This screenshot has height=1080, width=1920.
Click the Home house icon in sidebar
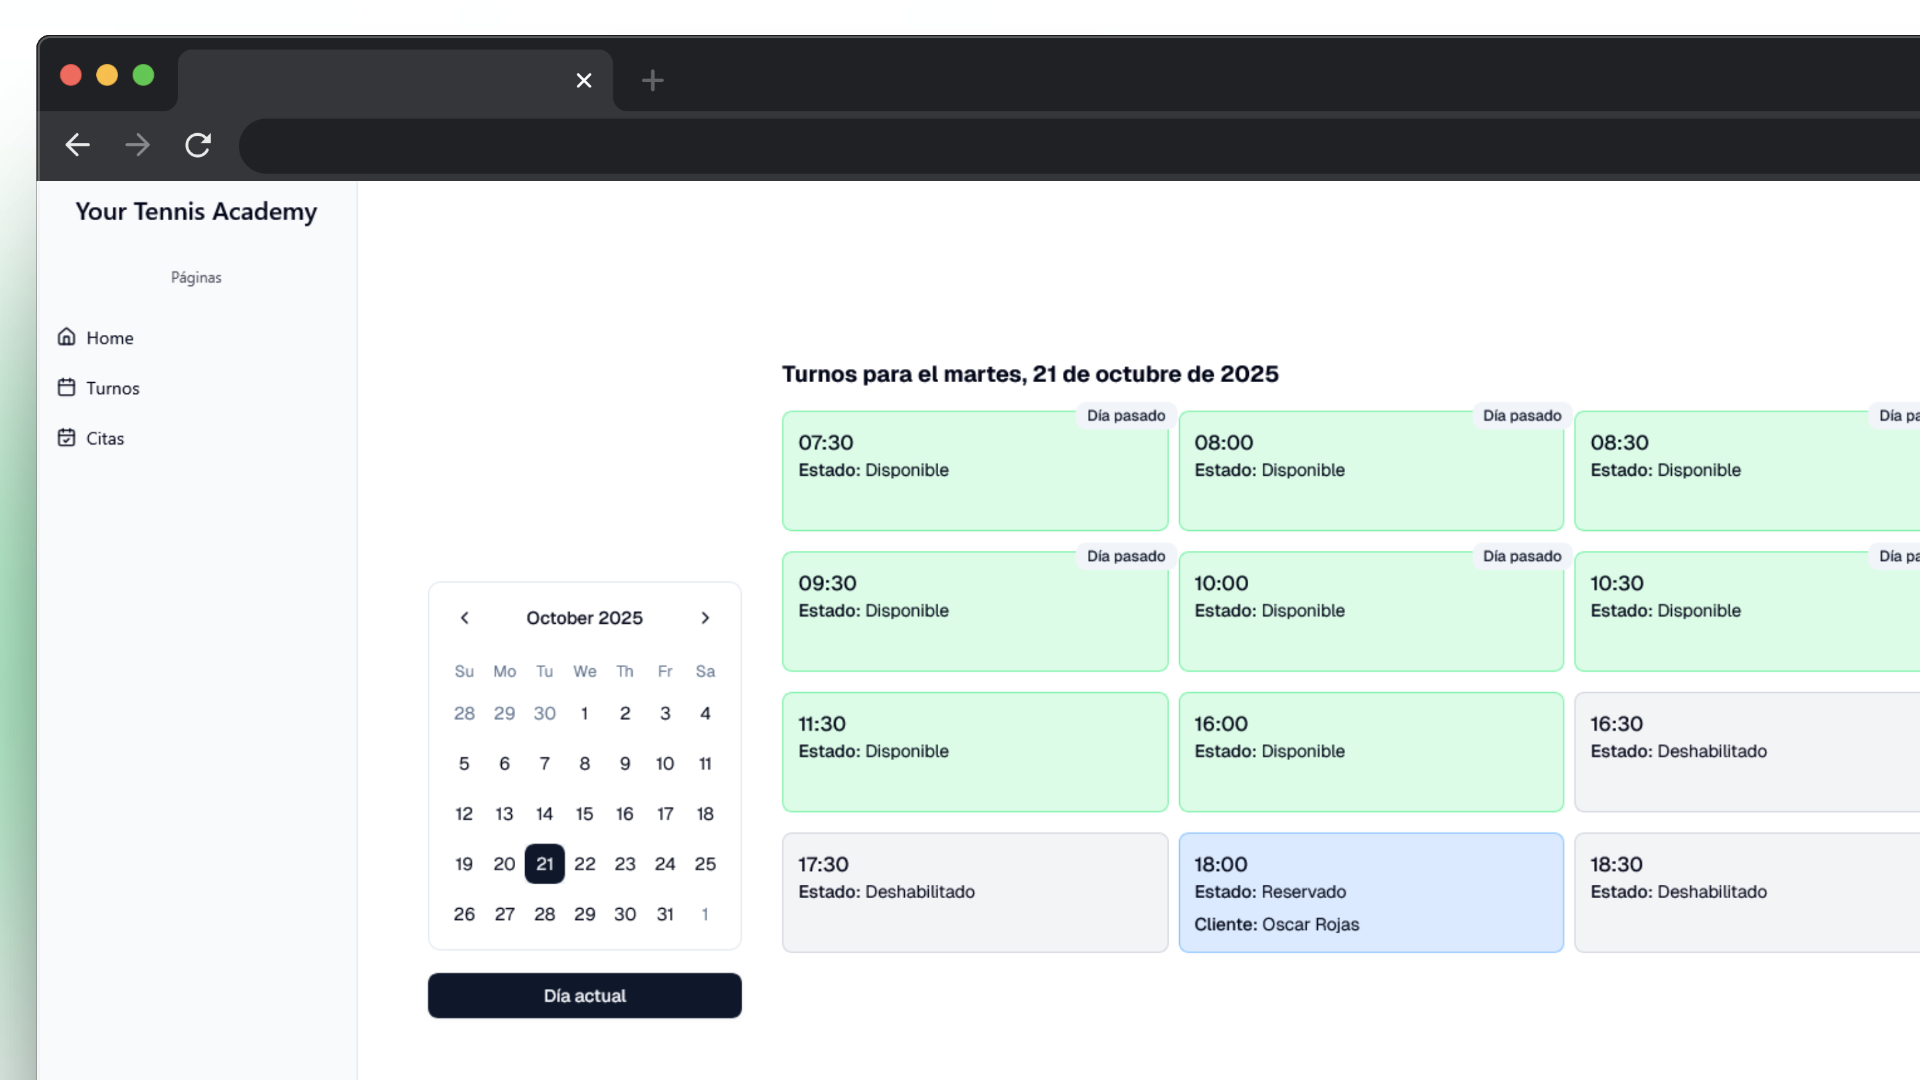[66, 337]
